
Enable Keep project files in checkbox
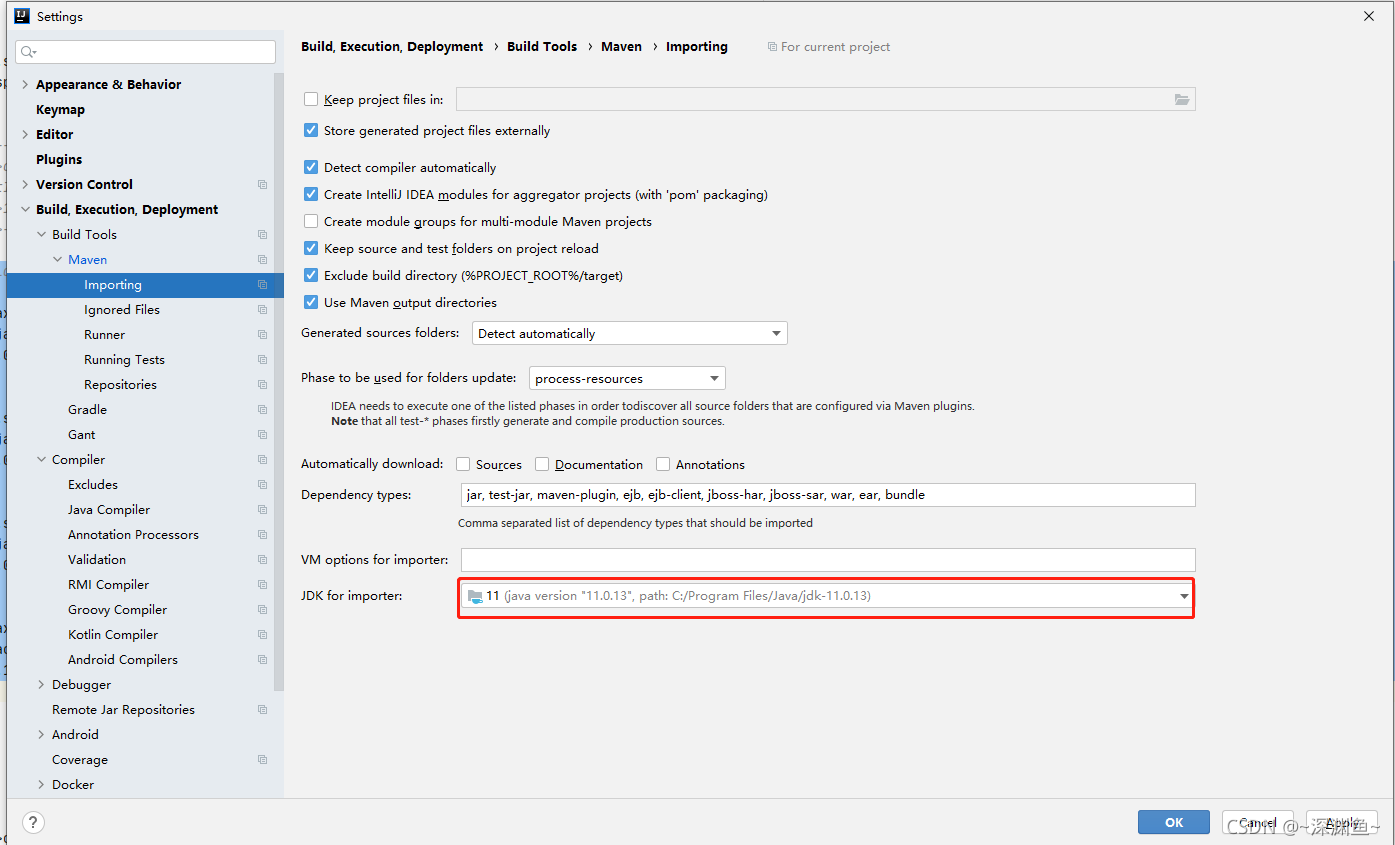(x=311, y=99)
